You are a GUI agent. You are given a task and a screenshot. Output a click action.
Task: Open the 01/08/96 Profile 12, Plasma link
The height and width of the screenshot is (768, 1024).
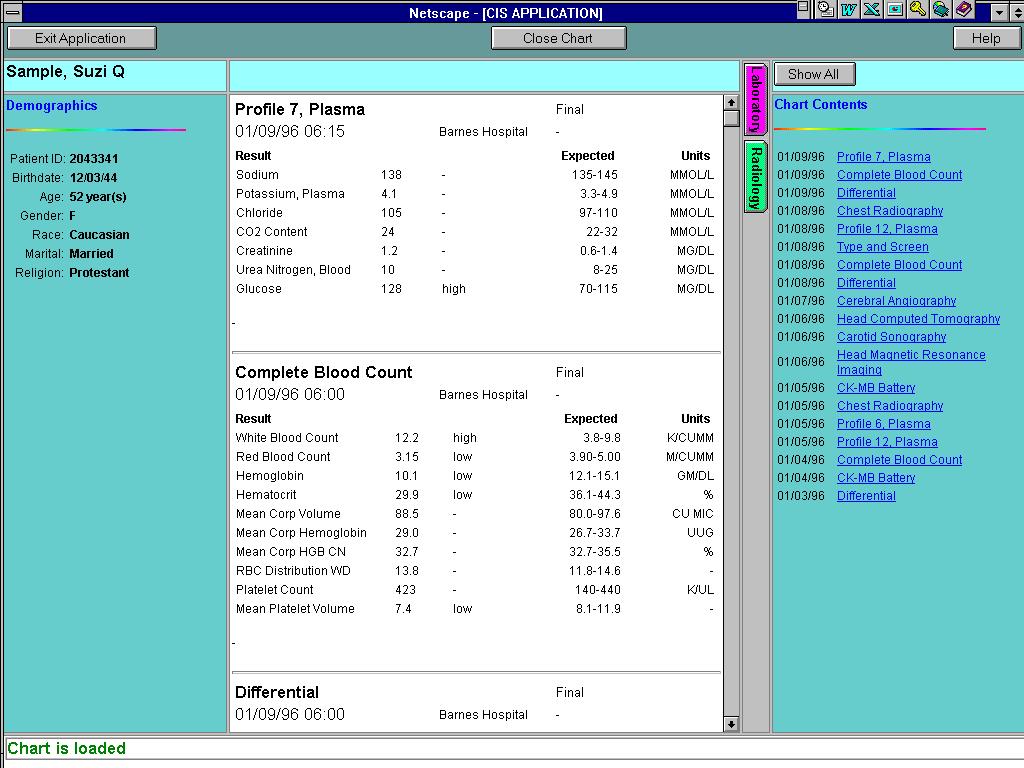887,229
